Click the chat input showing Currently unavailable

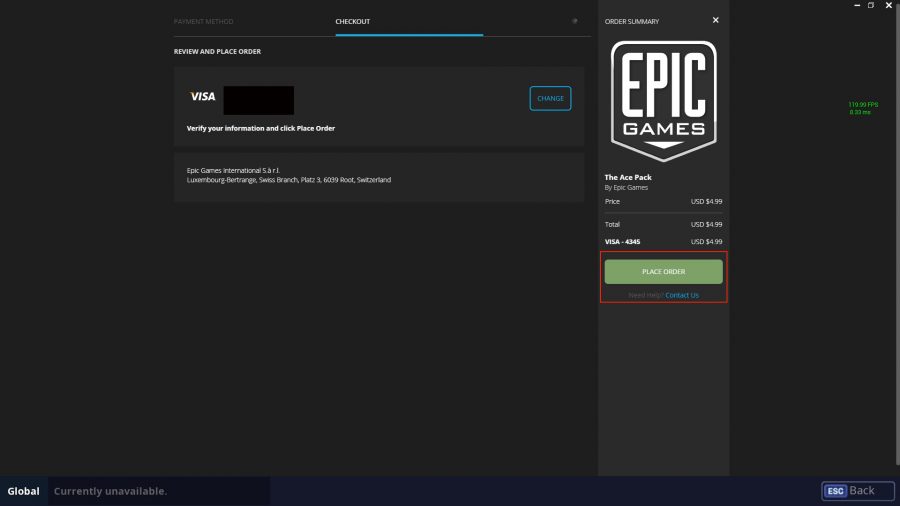pyautogui.click(x=158, y=491)
